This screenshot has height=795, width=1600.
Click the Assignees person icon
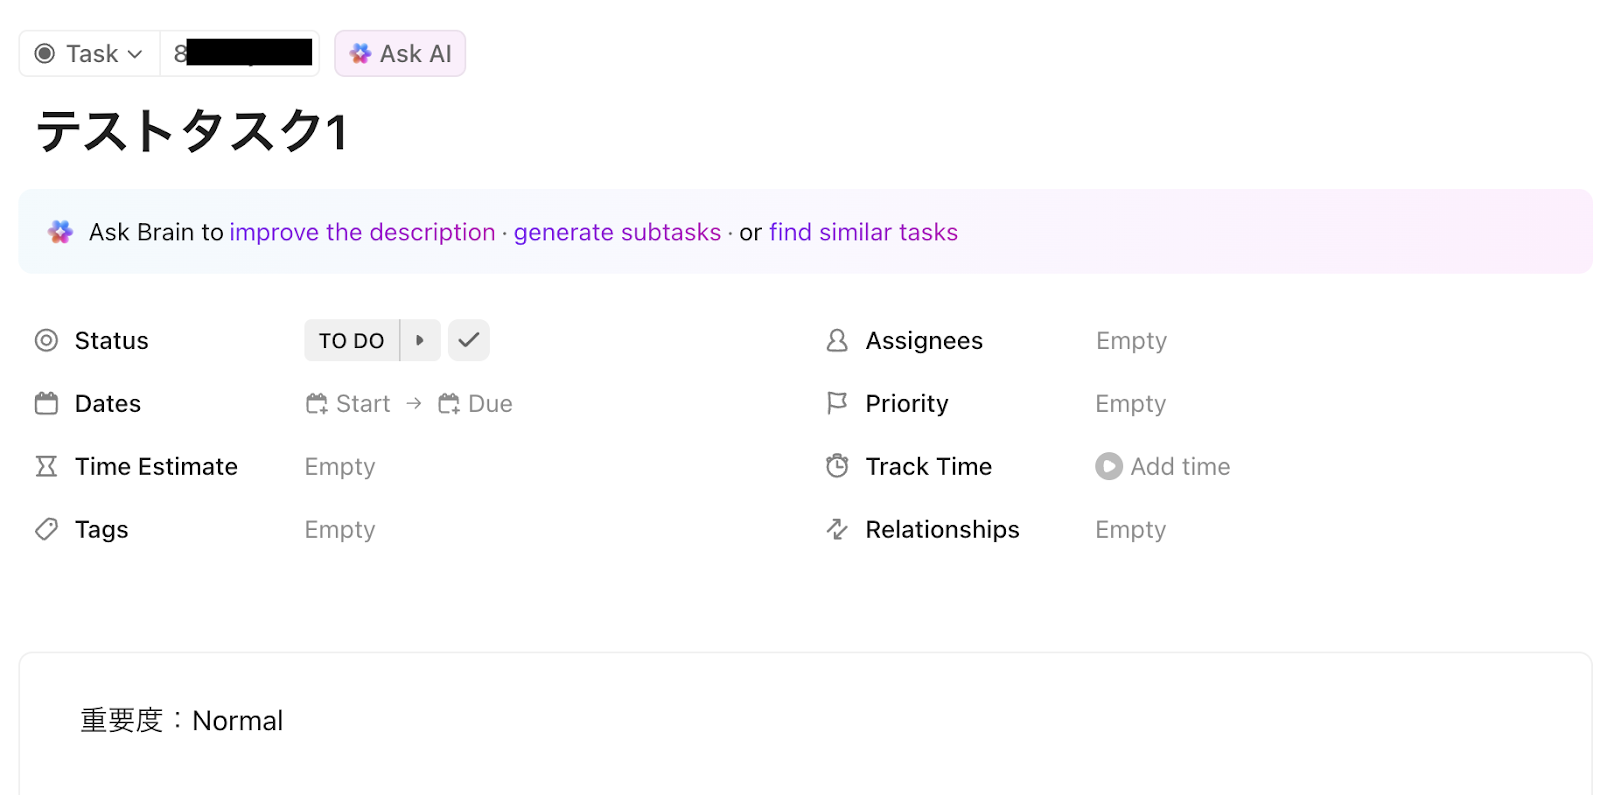[x=837, y=341]
